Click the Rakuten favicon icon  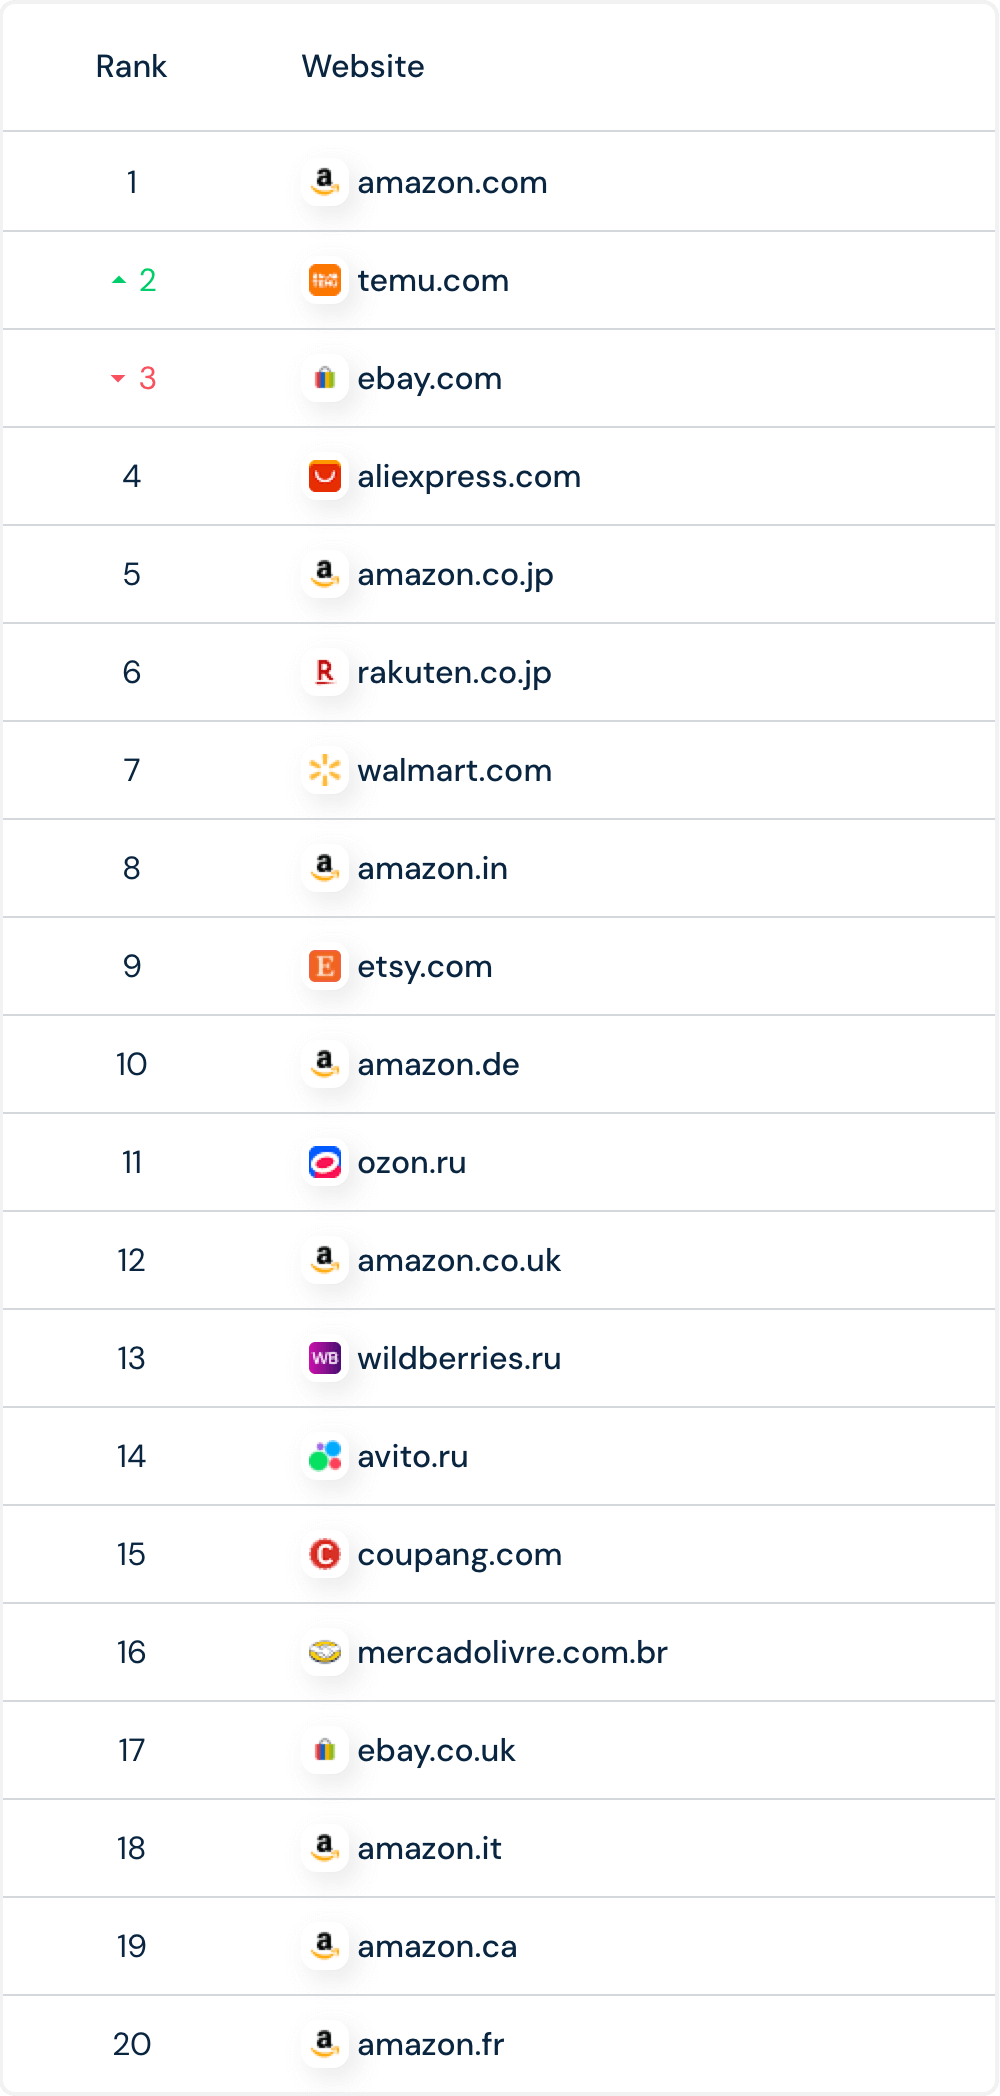click(x=325, y=672)
